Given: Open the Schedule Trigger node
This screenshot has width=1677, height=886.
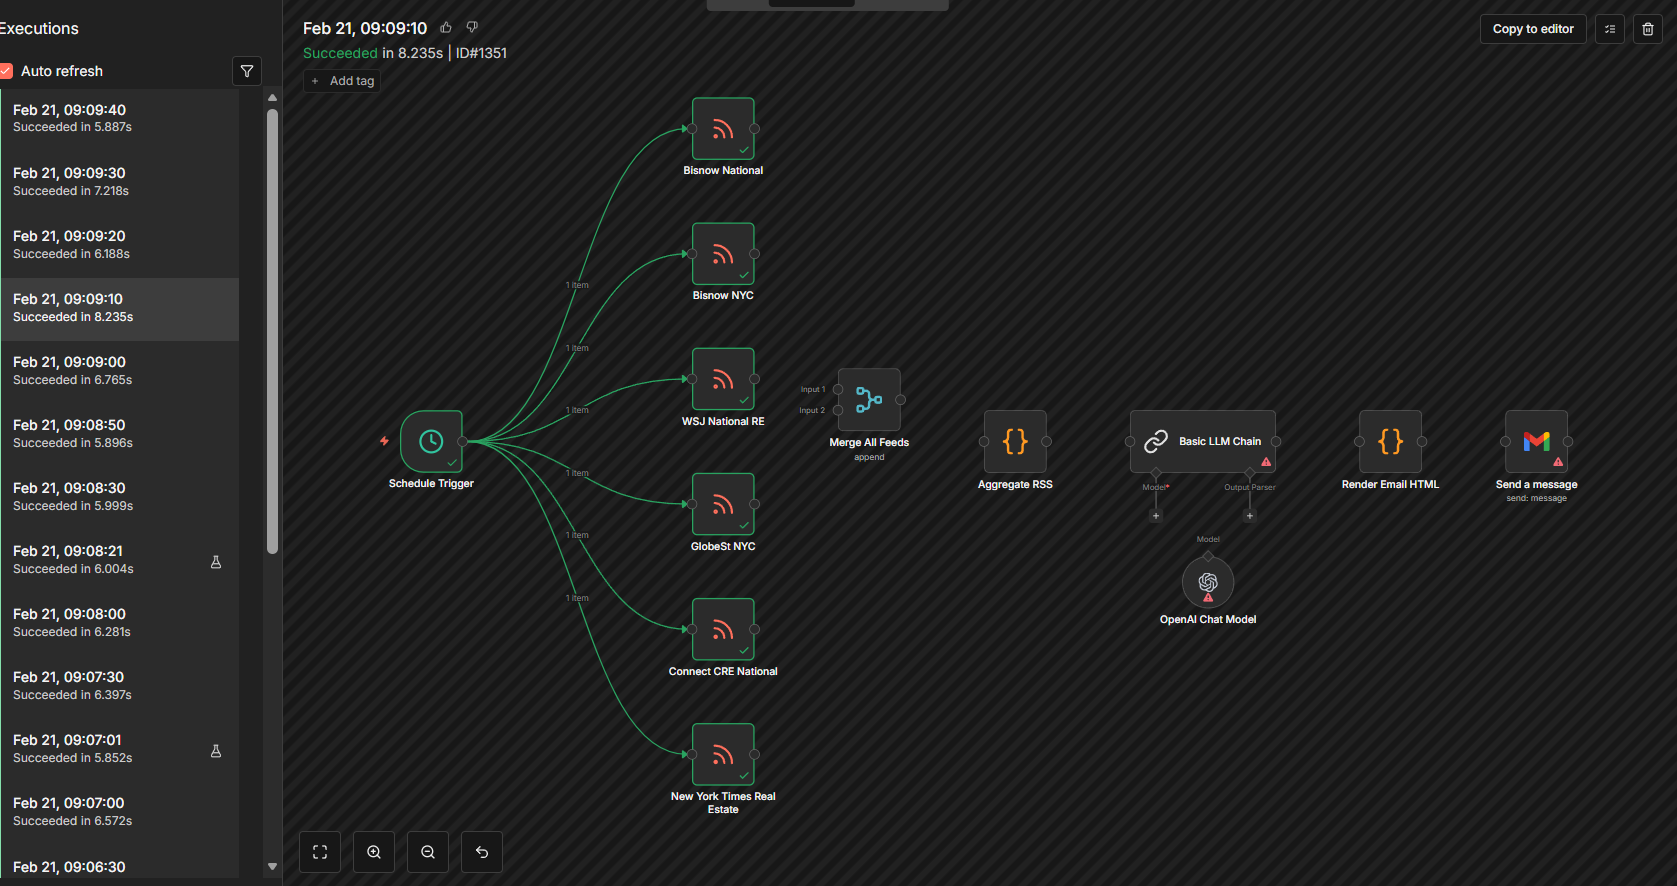Looking at the screenshot, I should 431,441.
